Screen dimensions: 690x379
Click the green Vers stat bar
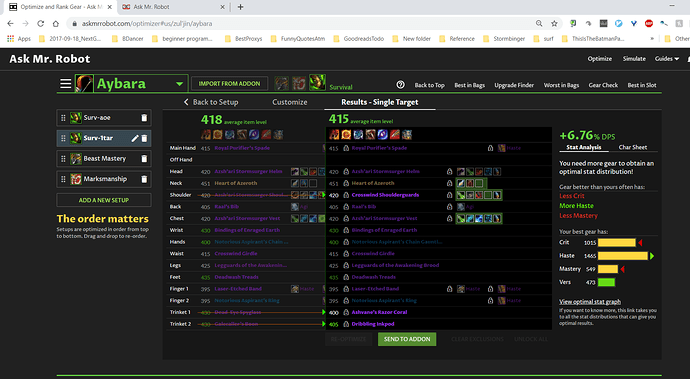pos(606,282)
